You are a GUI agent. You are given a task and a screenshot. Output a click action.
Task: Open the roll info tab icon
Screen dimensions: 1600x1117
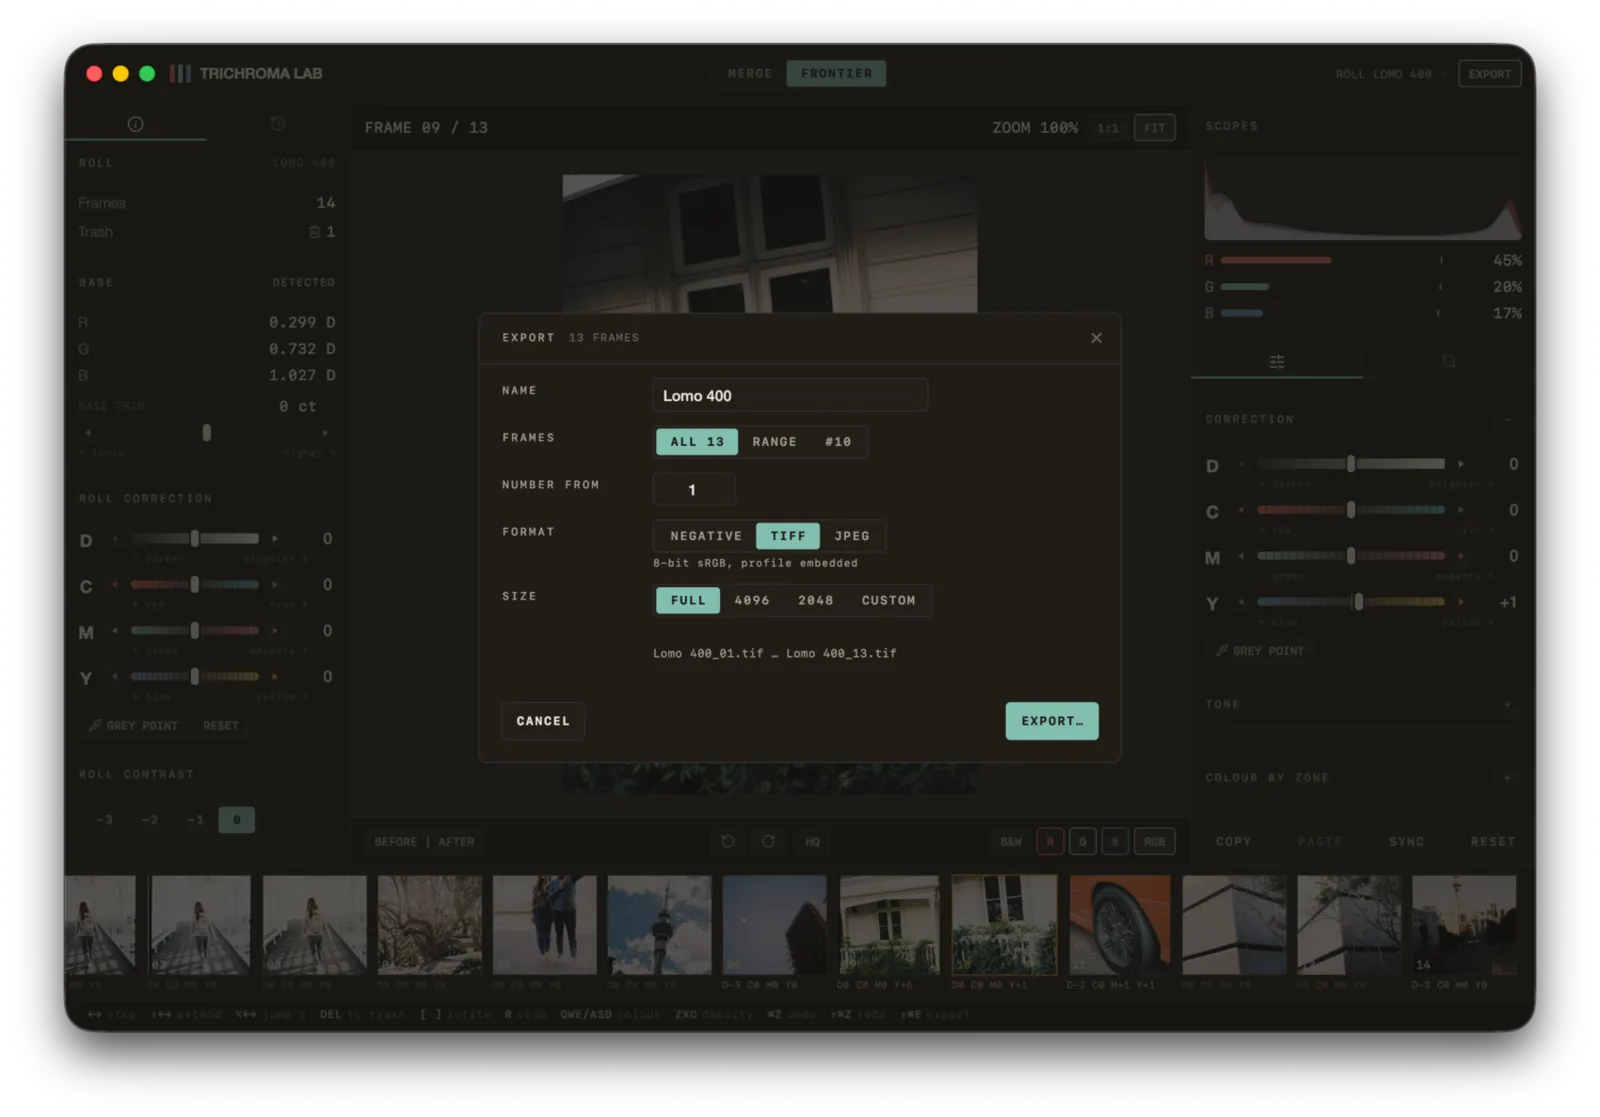136,124
